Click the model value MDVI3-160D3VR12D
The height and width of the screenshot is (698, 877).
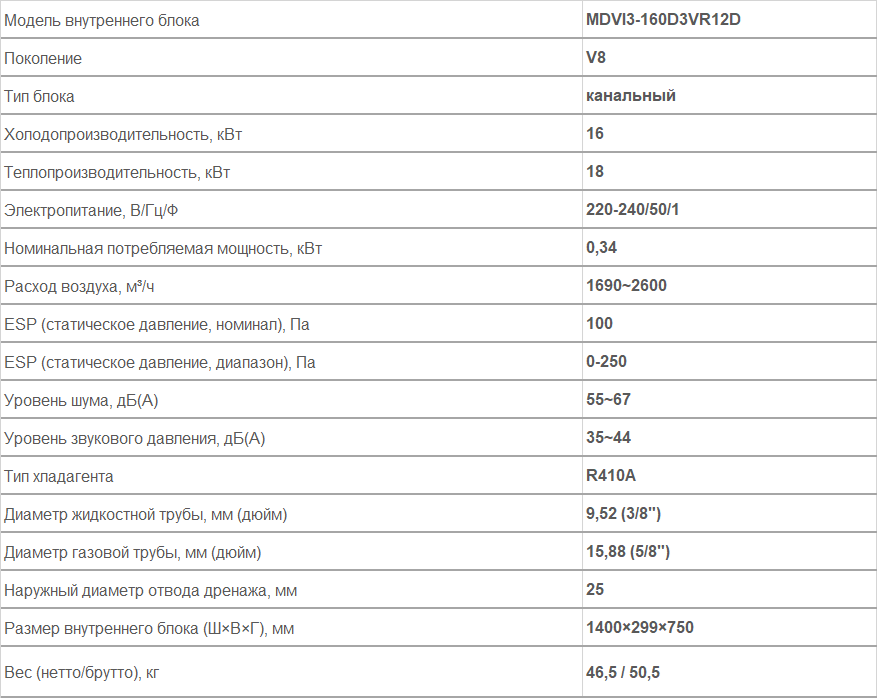click(663, 20)
